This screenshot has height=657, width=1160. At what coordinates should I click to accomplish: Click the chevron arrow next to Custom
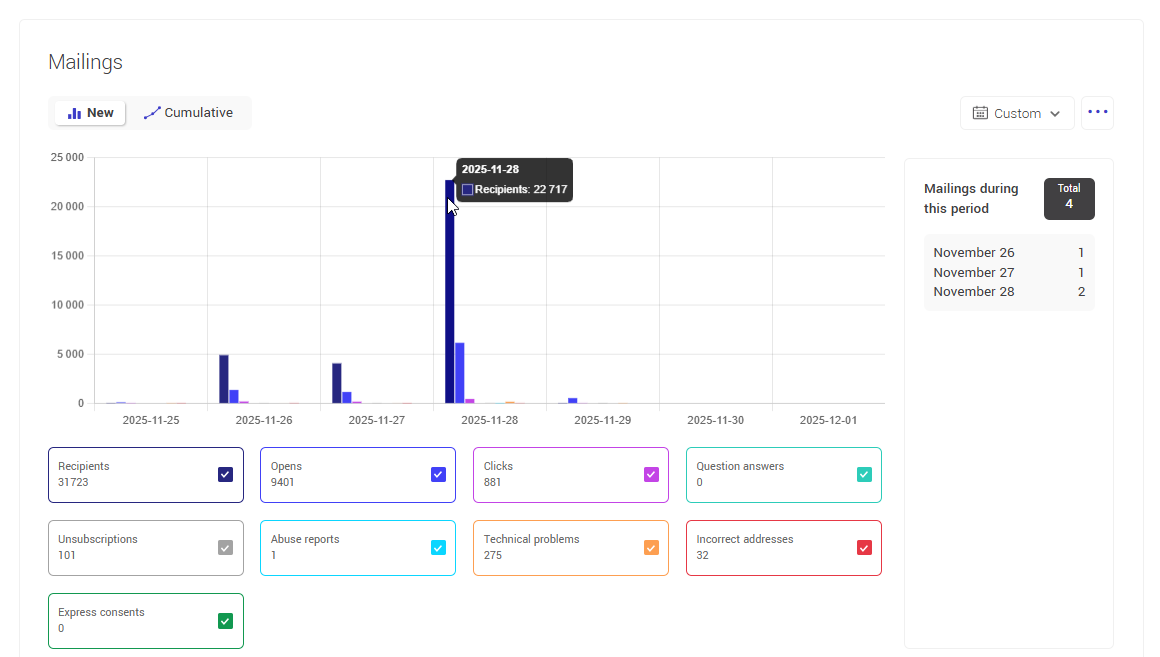pos(1054,114)
